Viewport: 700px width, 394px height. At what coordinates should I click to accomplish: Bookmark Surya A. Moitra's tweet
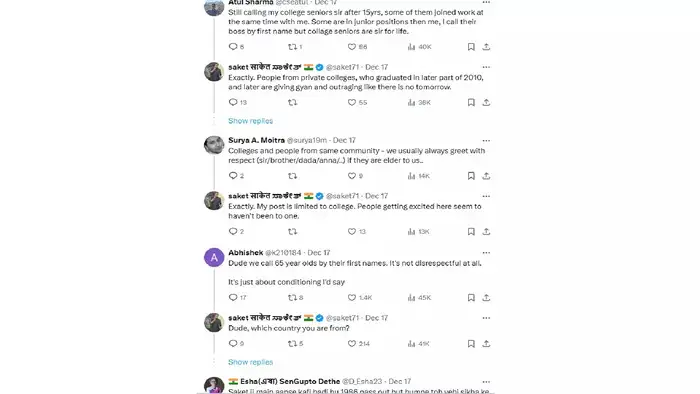[x=471, y=176]
